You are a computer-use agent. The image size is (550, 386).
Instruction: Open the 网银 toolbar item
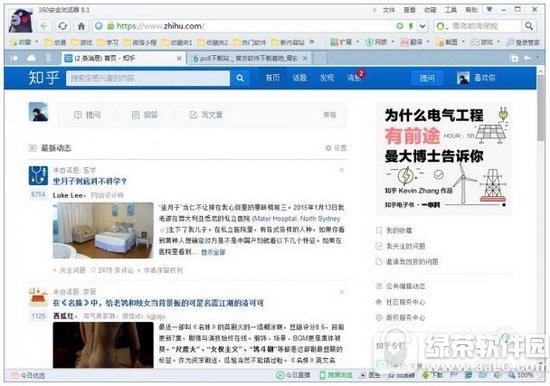click(x=376, y=42)
